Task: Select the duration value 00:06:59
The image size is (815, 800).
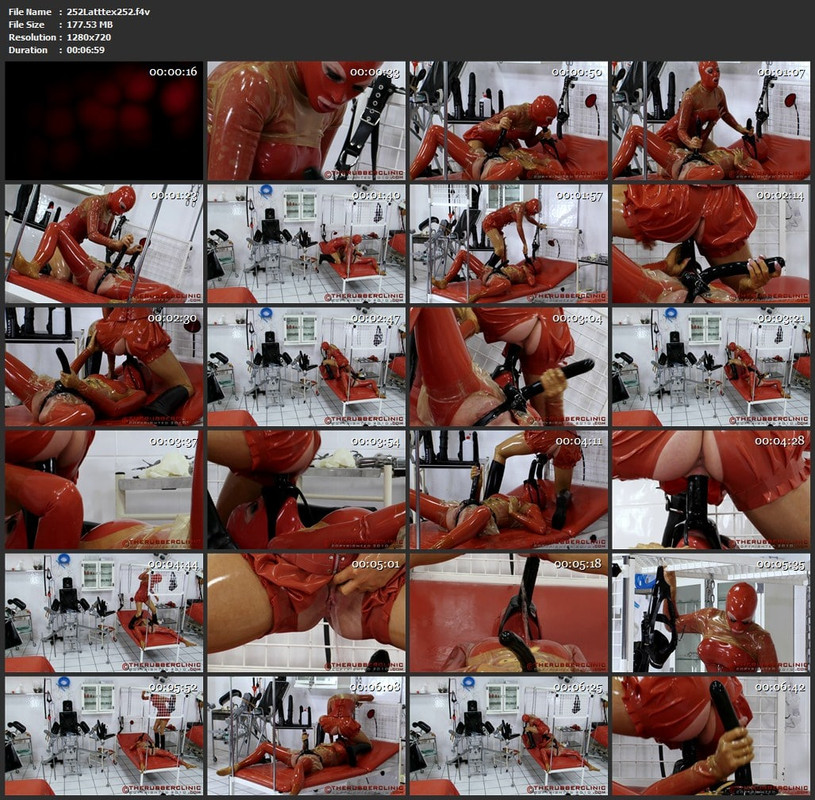Action: (x=85, y=50)
